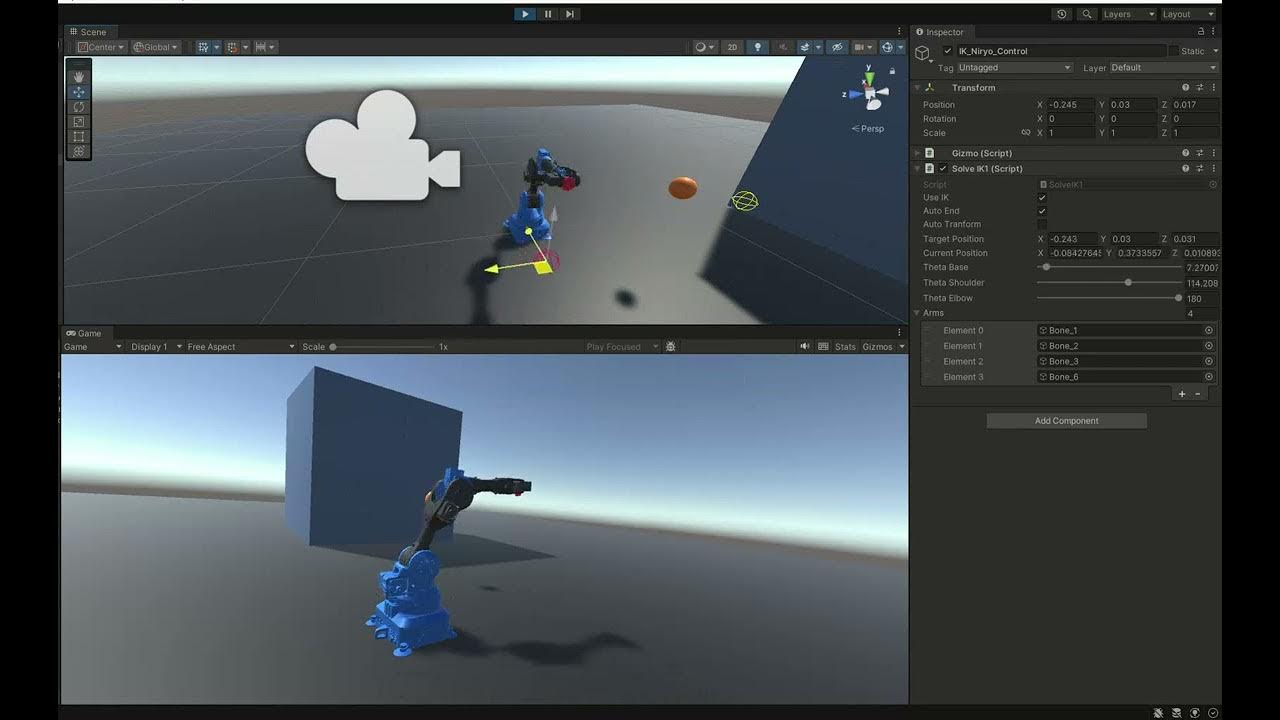The height and width of the screenshot is (720, 1280).
Task: Select the Scale tool
Action: (78, 121)
